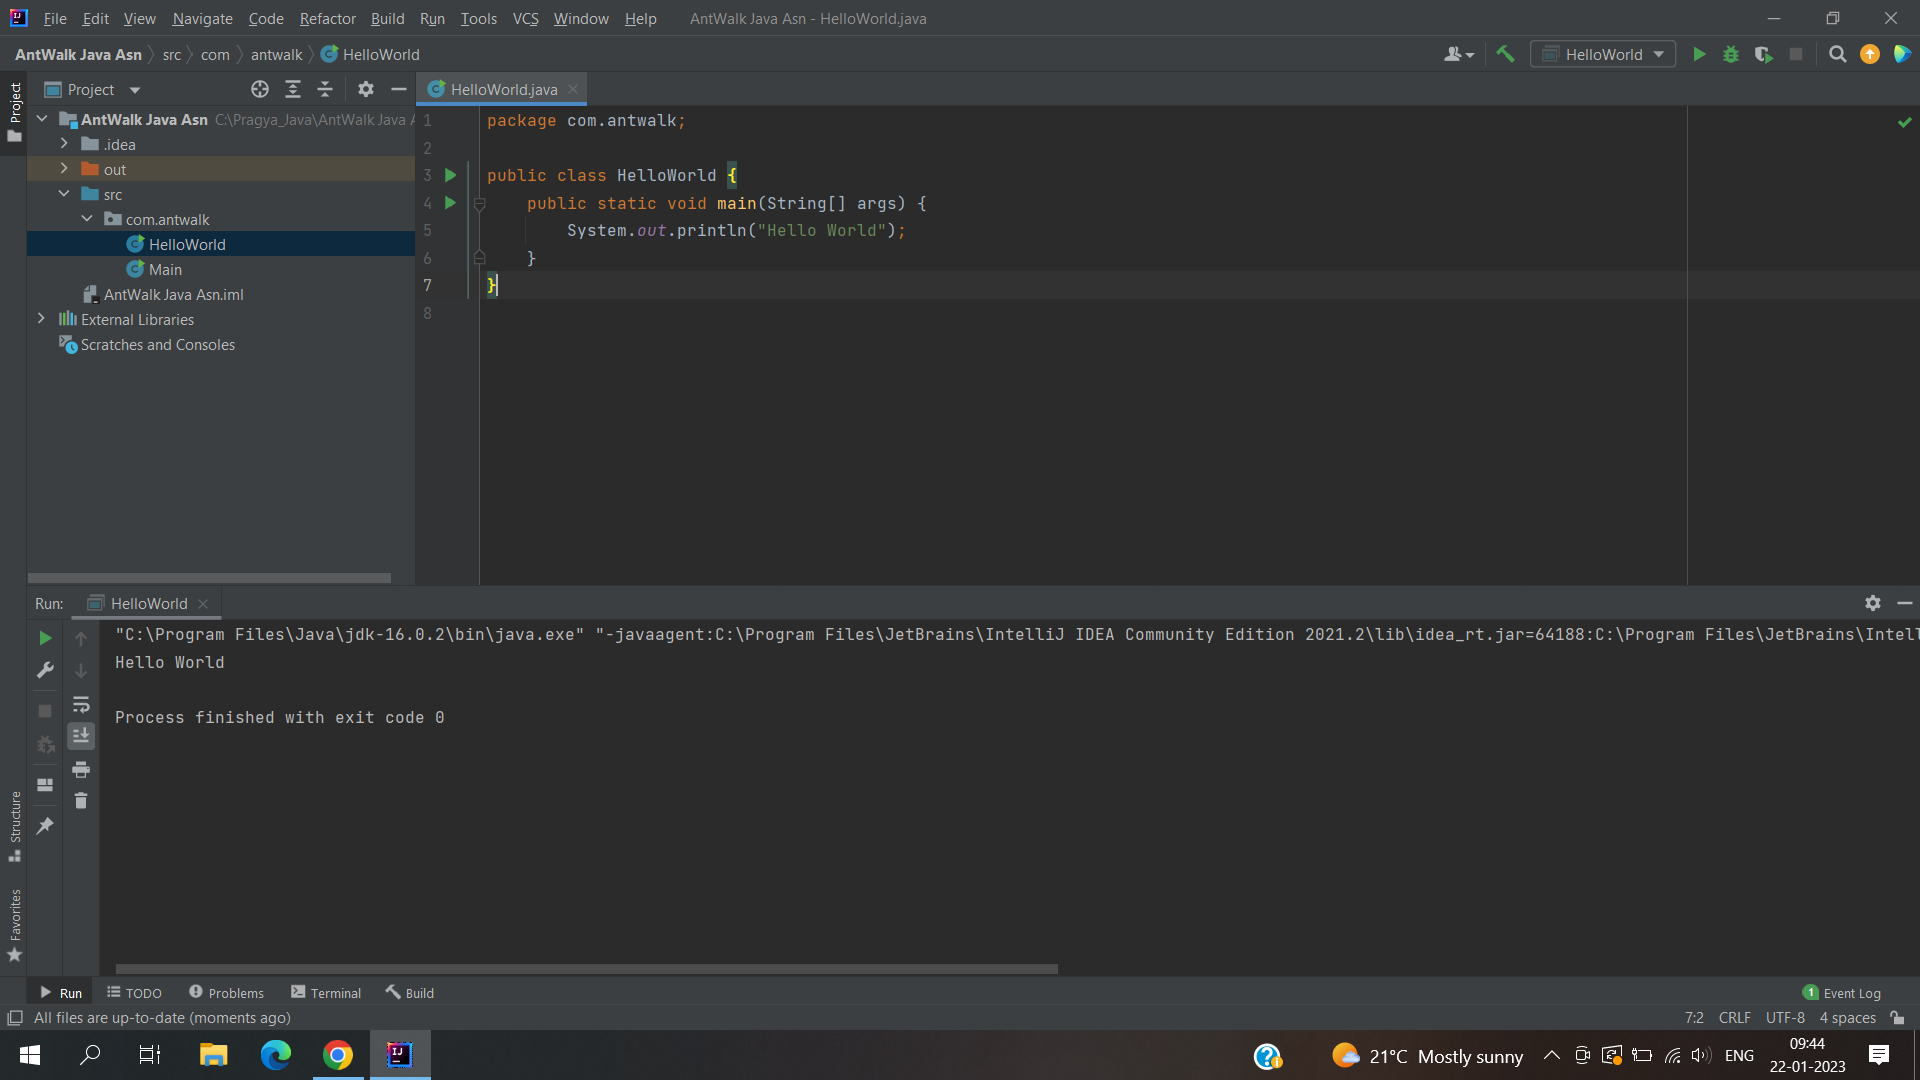This screenshot has height=1080, width=1920.
Task: Click the Print icon in the Run console
Action: click(x=81, y=770)
